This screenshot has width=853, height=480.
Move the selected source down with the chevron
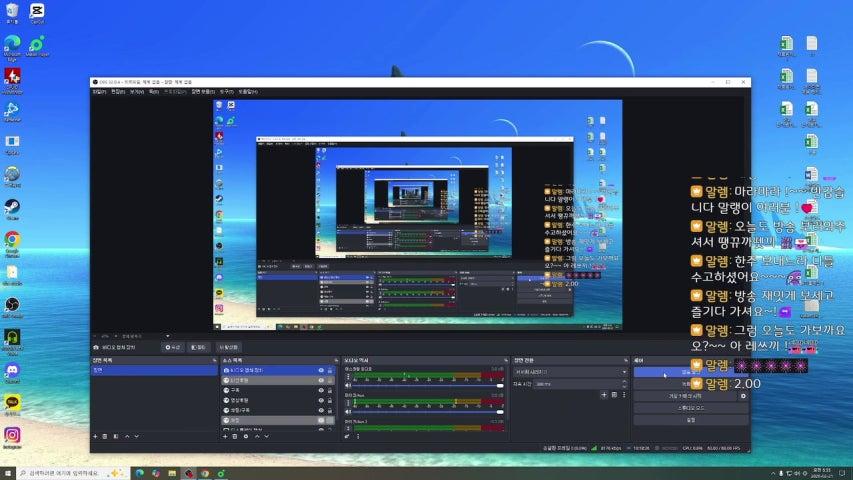pos(268,436)
